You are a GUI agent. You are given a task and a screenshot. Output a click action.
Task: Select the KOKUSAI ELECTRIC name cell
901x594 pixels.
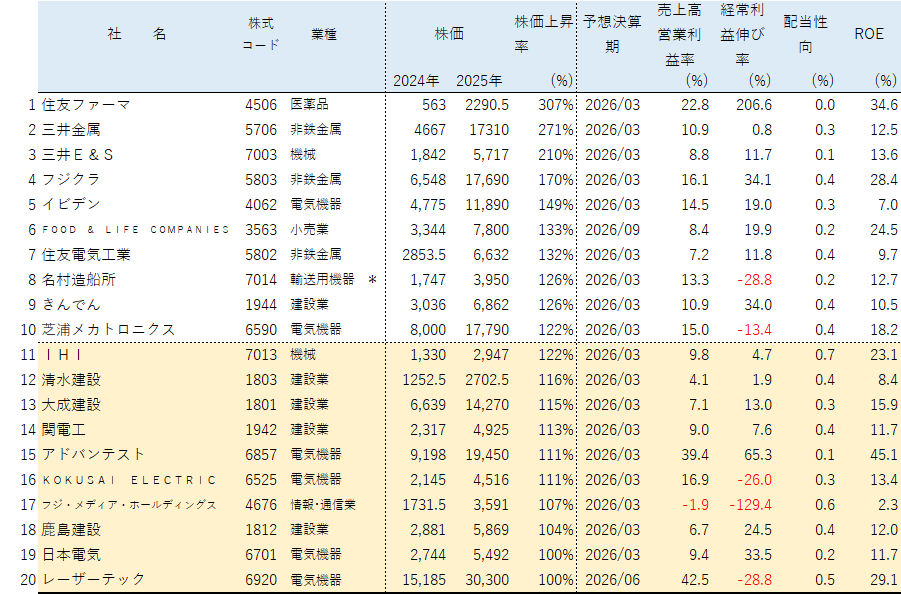[130, 480]
